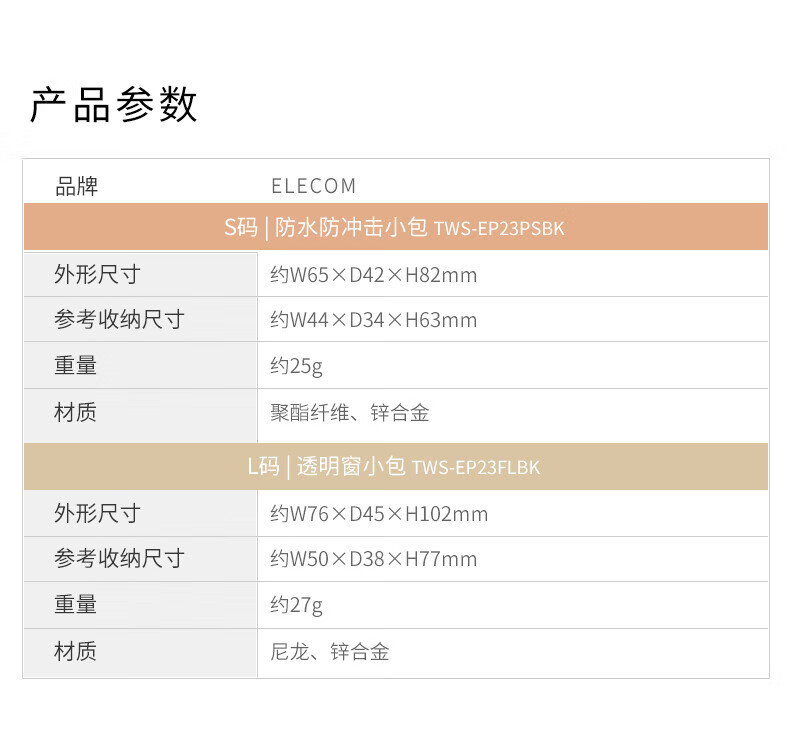Select the 约W44×D34×H63mm storage size value

coord(373,321)
